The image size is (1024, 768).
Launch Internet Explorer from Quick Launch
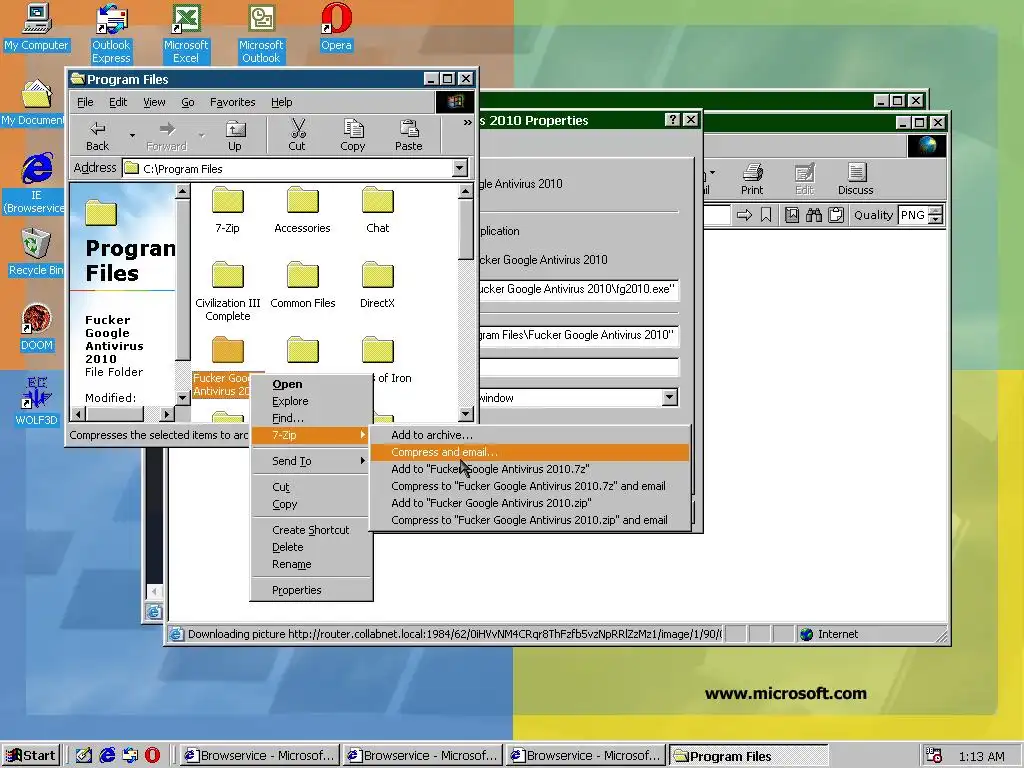[x=107, y=756]
